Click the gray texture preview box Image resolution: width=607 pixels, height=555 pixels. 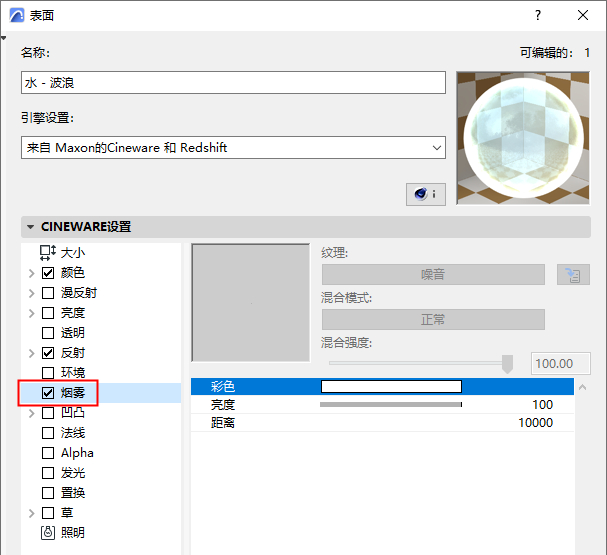pos(250,303)
